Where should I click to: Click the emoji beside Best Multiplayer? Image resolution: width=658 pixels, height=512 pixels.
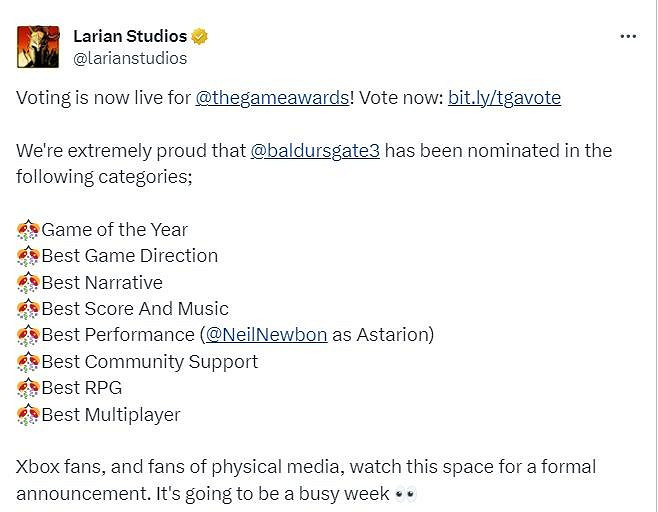pyautogui.click(x=28, y=414)
